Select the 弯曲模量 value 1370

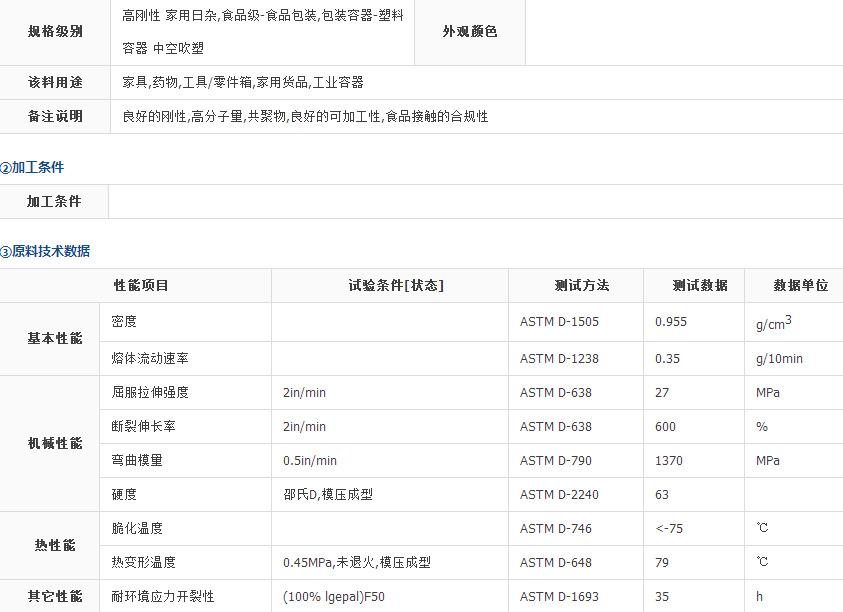(669, 460)
